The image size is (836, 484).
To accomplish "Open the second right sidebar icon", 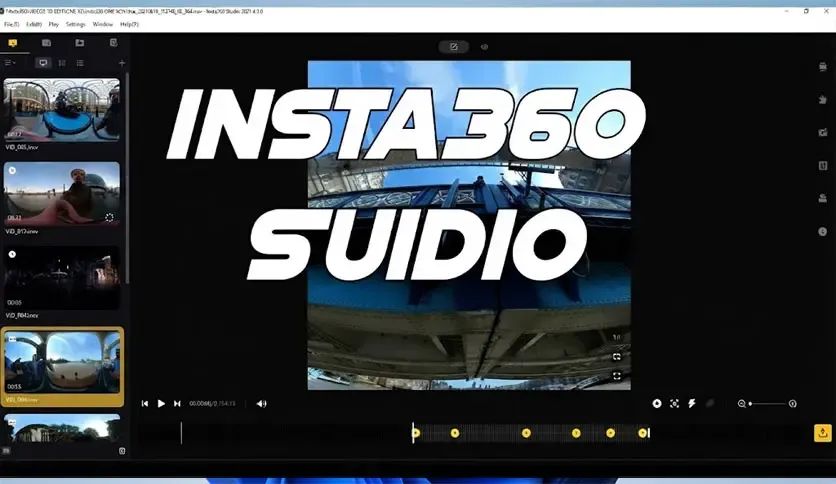I will click(x=823, y=100).
